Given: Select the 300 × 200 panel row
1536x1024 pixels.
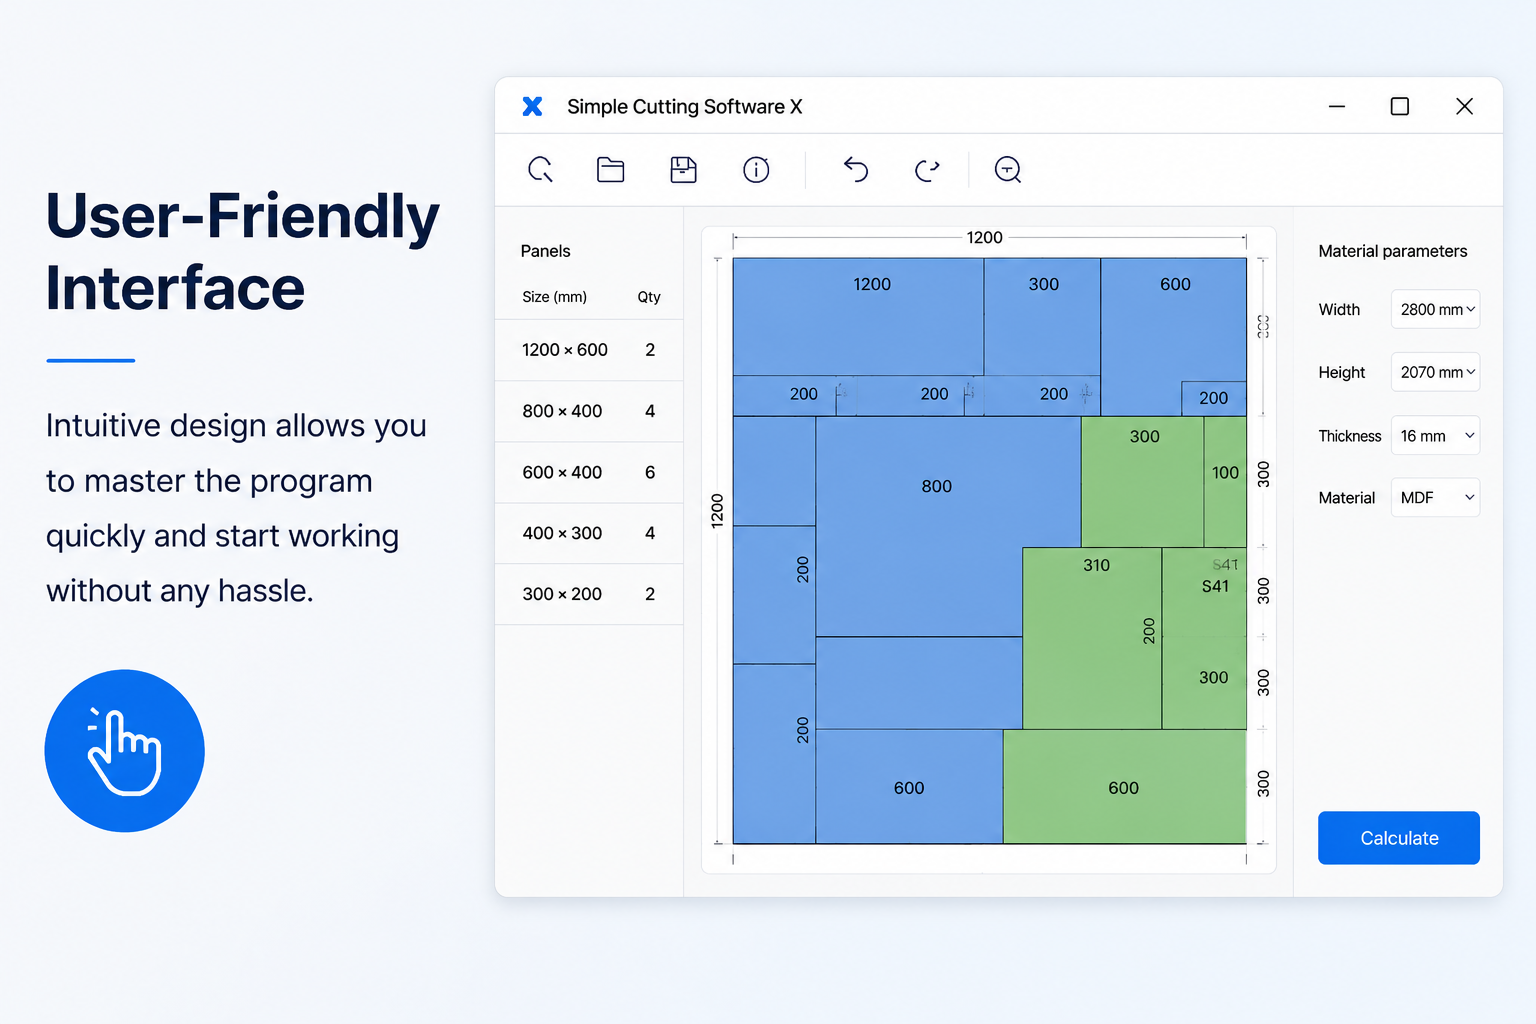Looking at the screenshot, I should (589, 594).
